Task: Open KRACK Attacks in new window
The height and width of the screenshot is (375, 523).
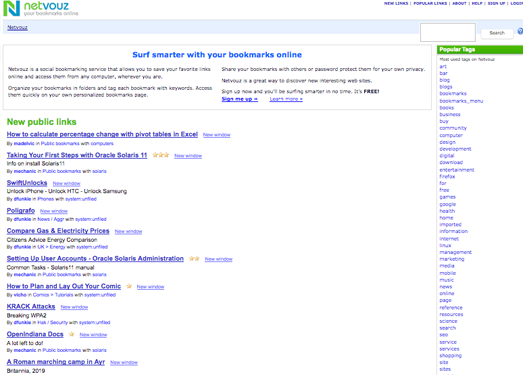Action: point(74,307)
